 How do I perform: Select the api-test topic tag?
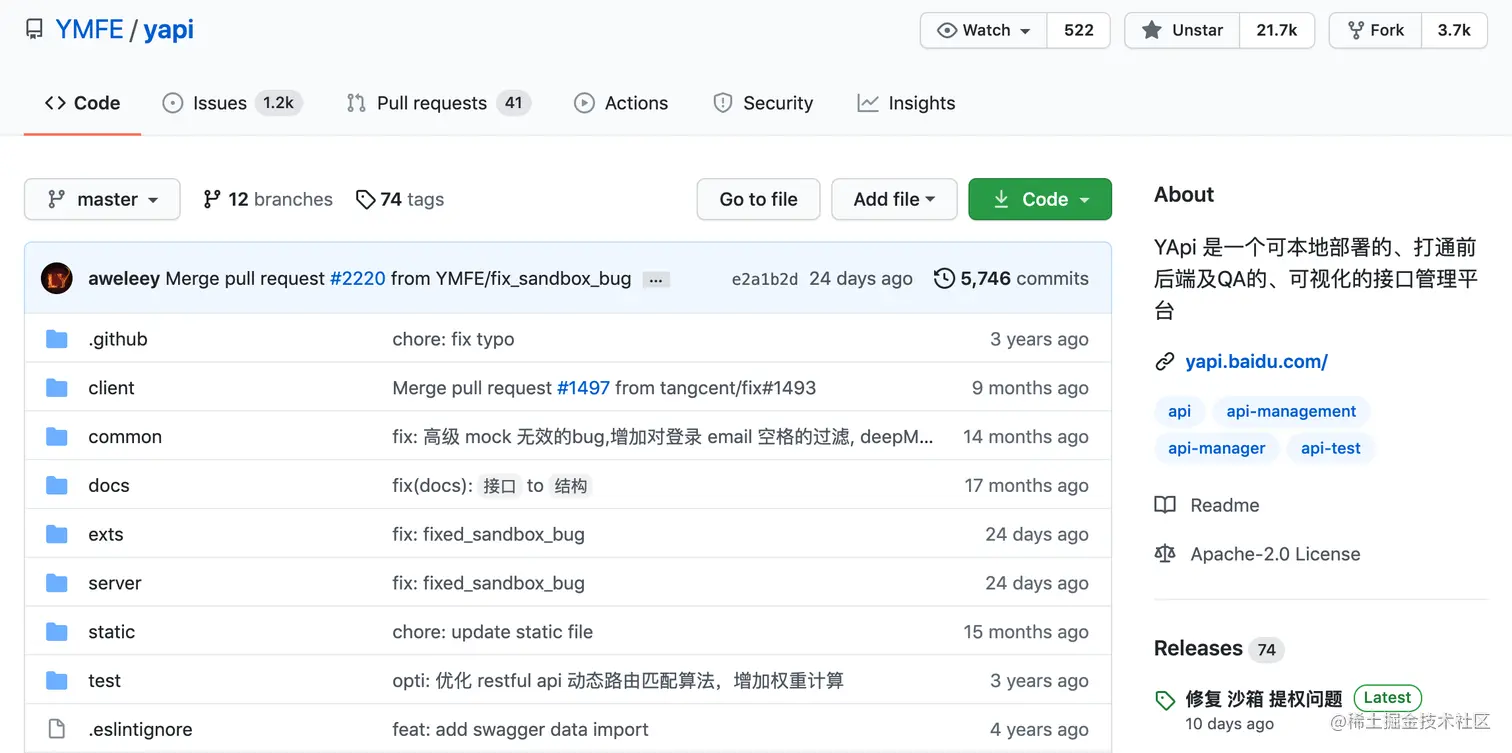point(1330,448)
